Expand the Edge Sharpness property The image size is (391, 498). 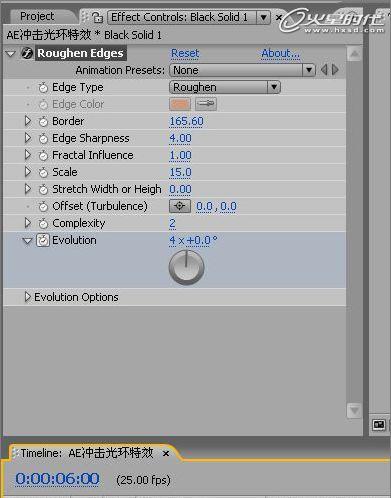click(28, 138)
